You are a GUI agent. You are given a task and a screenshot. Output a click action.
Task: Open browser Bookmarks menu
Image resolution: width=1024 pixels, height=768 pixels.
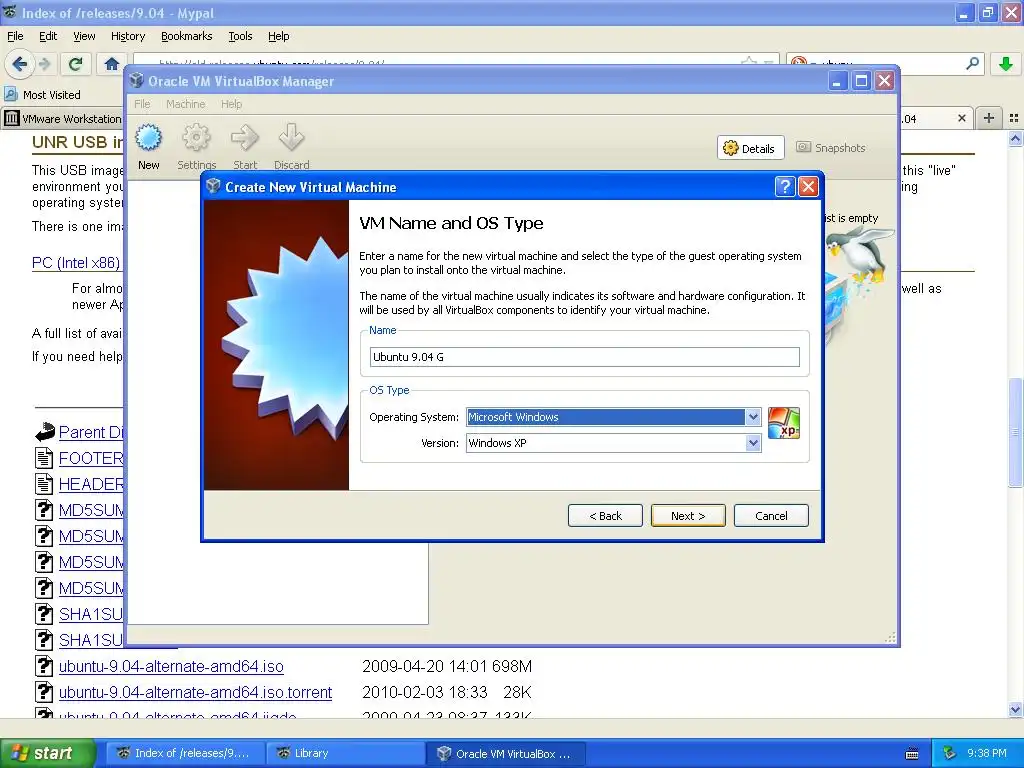tap(187, 36)
